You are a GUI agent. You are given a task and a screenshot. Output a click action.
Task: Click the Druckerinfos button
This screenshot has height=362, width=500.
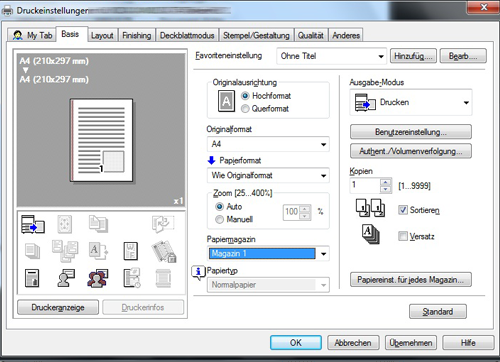click(x=143, y=307)
